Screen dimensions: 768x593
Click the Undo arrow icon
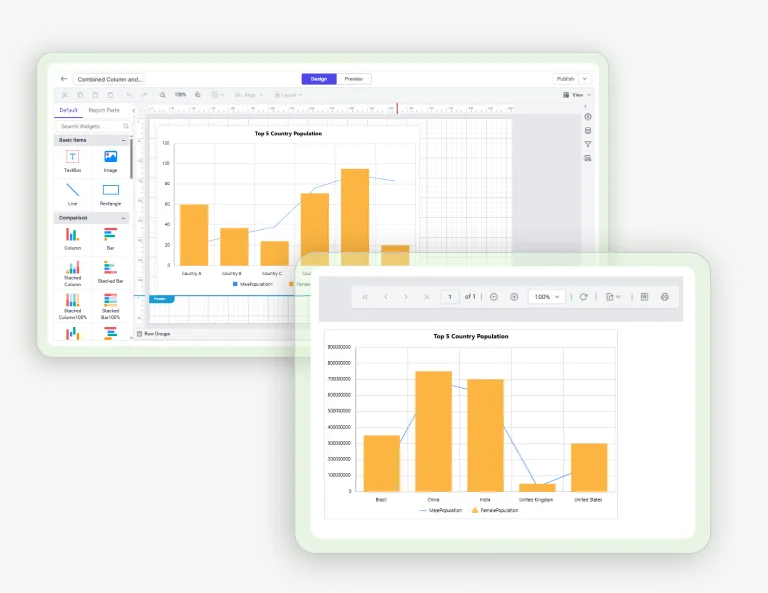(x=129, y=95)
